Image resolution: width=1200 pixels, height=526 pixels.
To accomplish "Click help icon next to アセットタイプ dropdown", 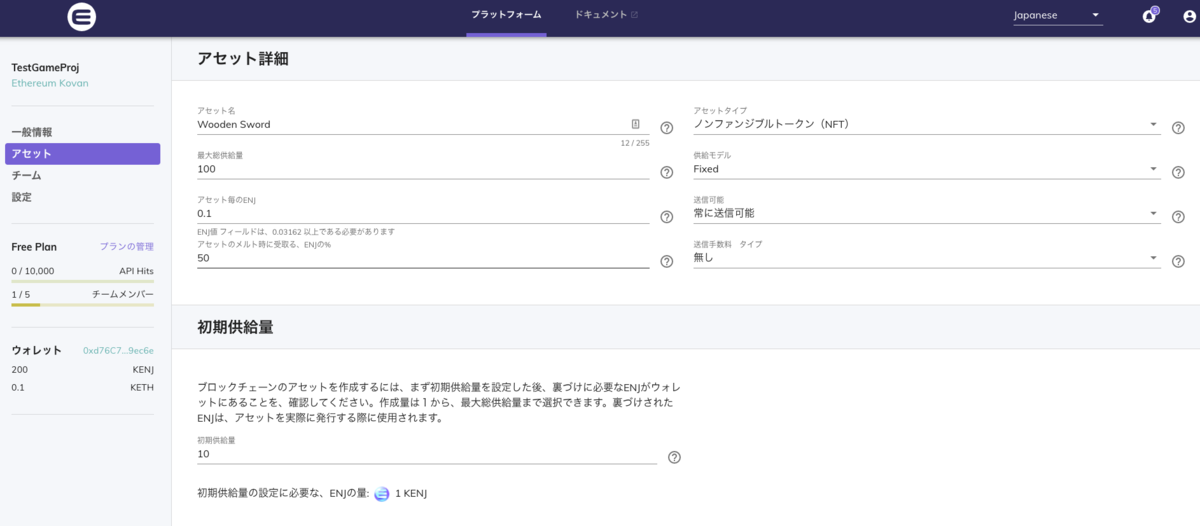I will (1178, 128).
